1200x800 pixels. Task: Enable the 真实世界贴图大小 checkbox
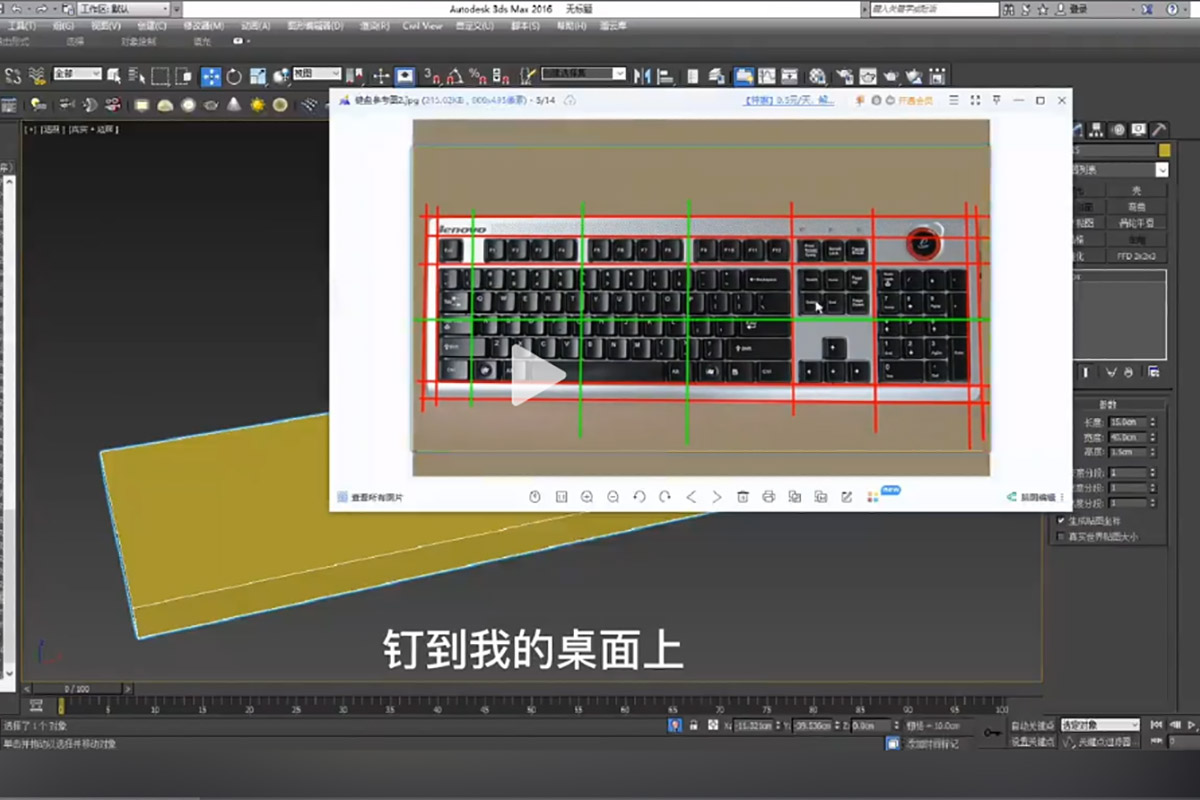[1062, 537]
